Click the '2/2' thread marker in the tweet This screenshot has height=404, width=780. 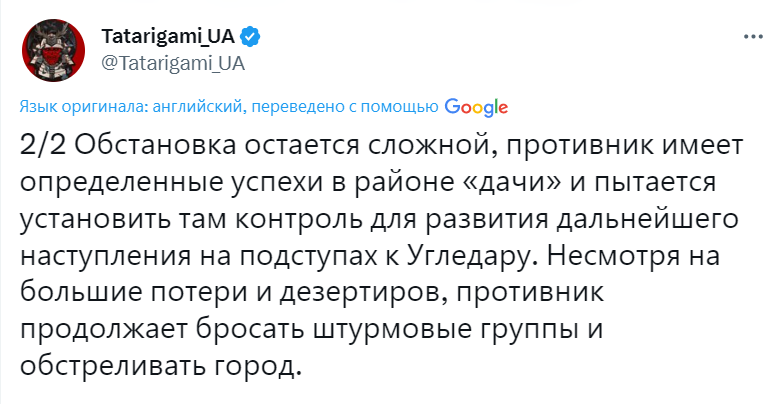click(42, 144)
